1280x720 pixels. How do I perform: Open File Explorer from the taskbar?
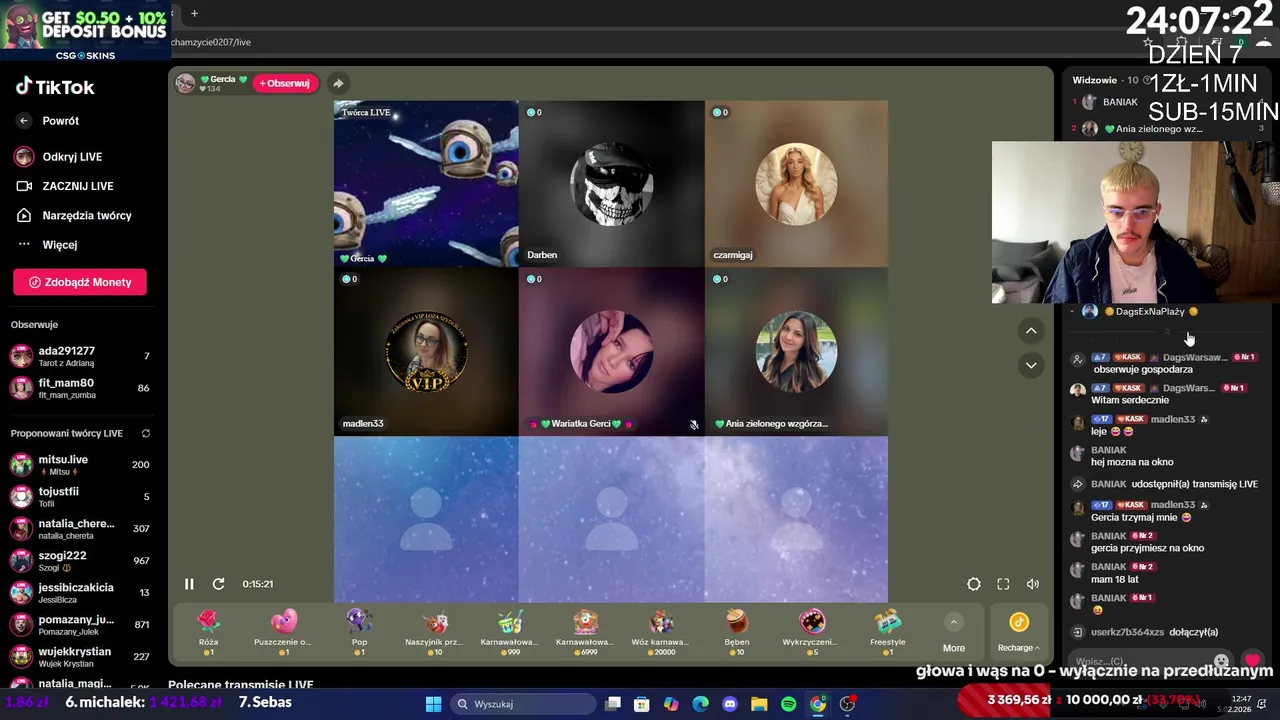(x=759, y=704)
